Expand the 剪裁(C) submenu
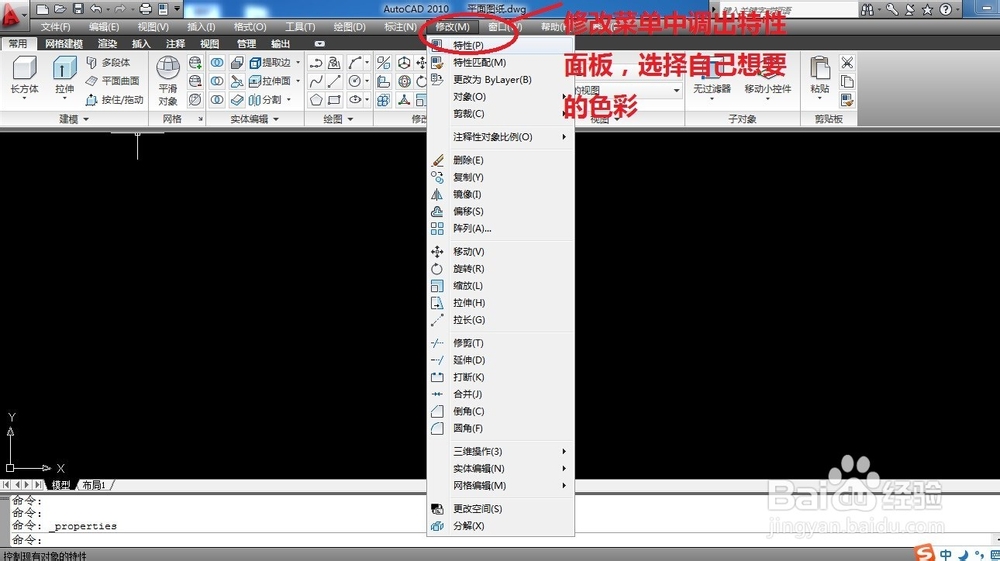 tap(501, 113)
